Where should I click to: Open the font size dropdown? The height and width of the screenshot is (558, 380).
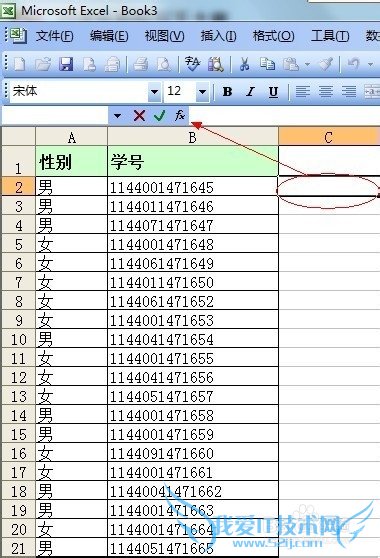(202, 92)
